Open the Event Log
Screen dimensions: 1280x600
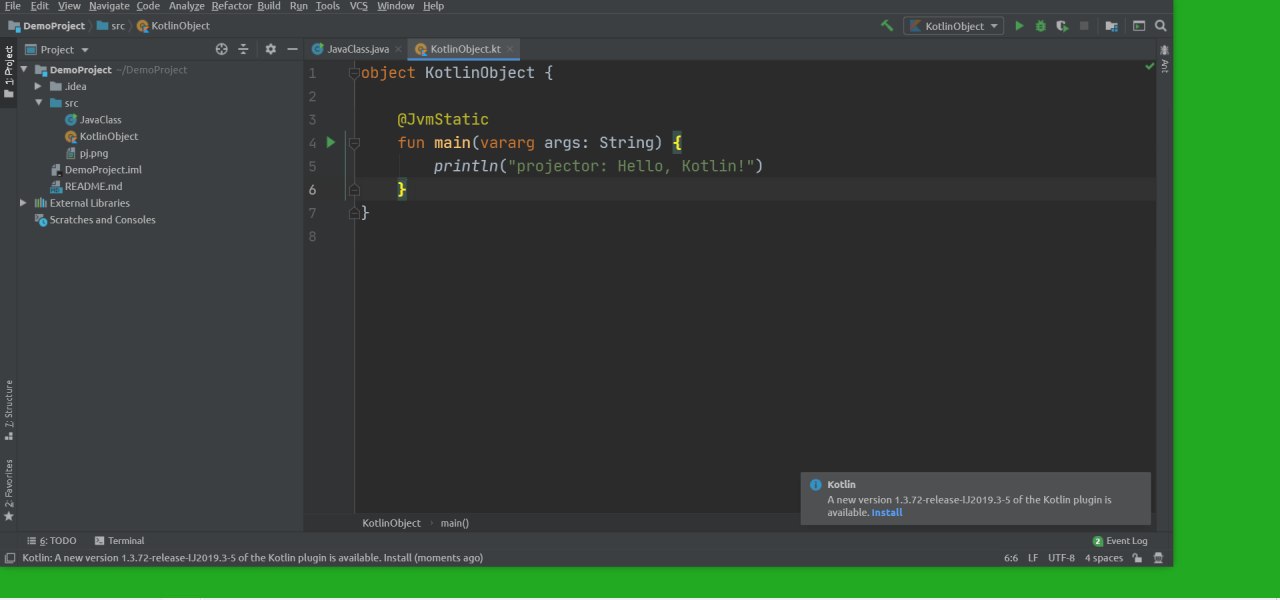click(x=1120, y=541)
